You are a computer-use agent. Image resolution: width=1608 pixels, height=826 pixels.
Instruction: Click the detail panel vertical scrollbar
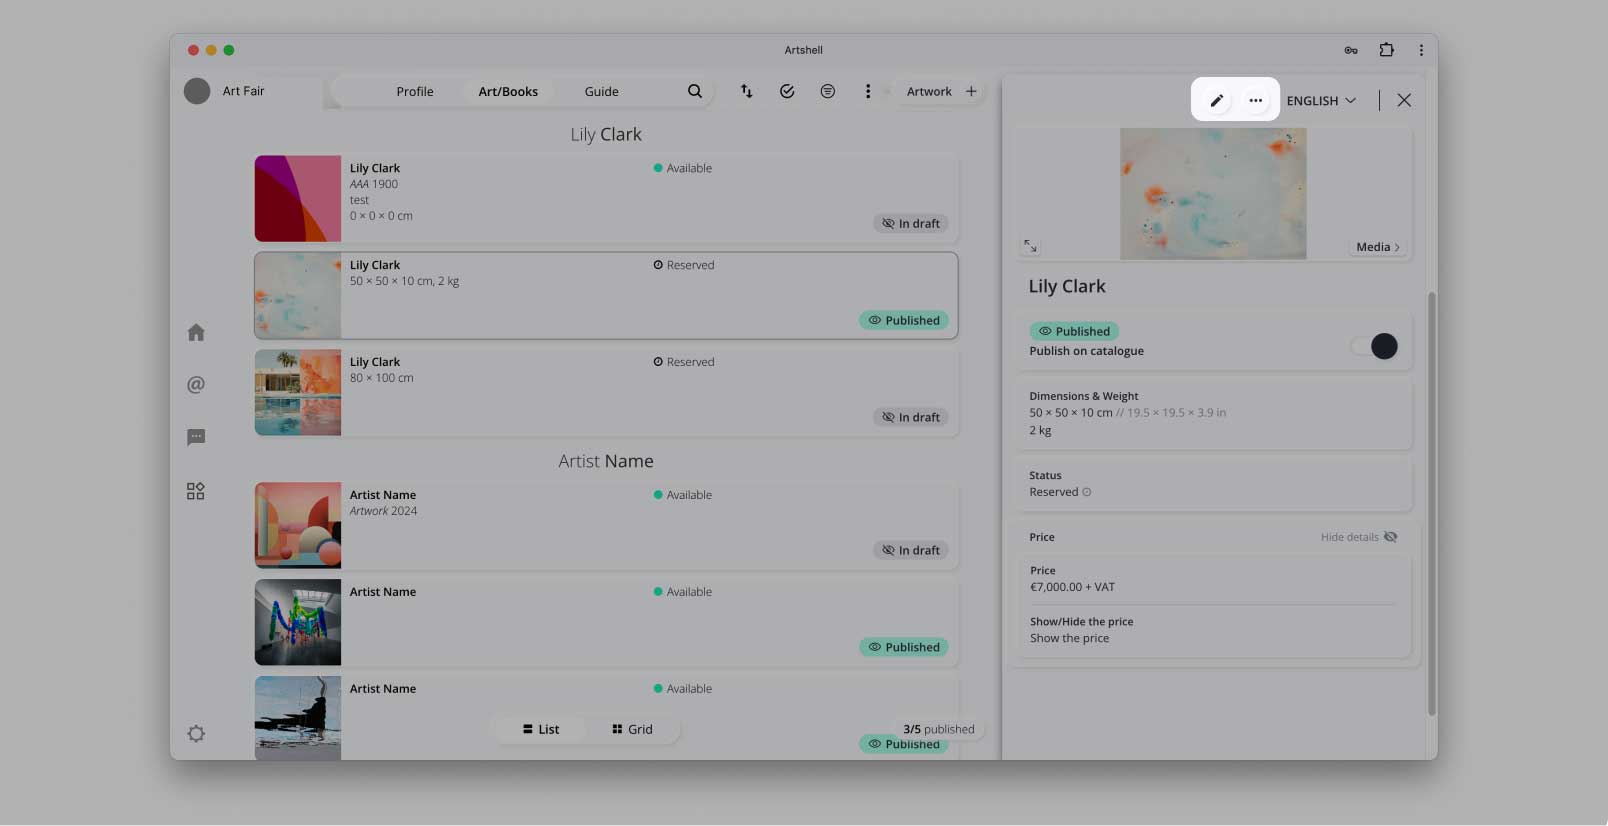tap(1431, 503)
